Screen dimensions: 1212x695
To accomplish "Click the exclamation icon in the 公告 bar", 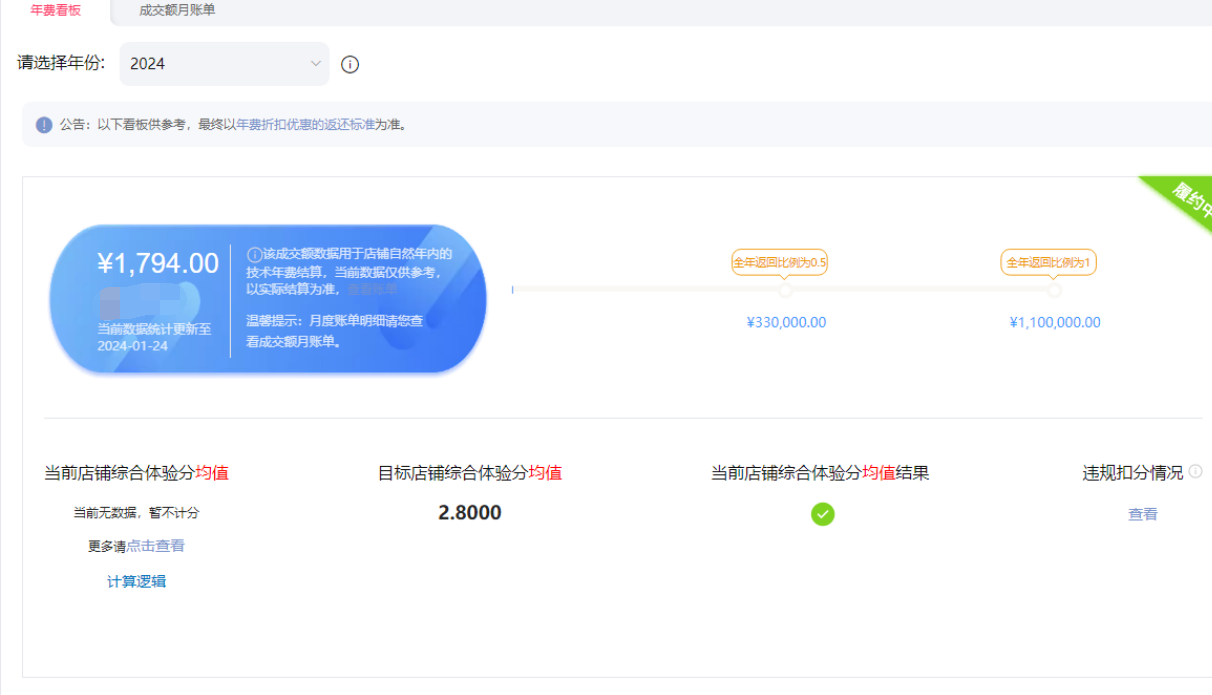I will (x=44, y=125).
